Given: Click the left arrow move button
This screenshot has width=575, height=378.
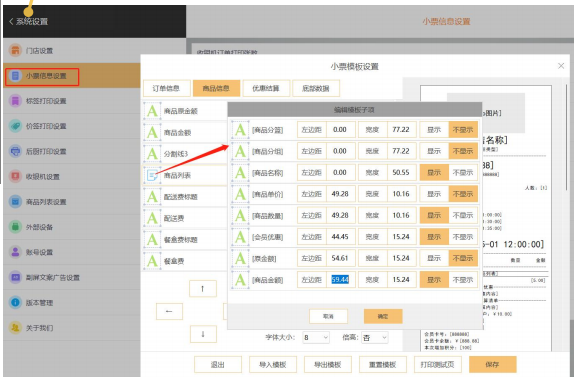Looking at the screenshot, I should click(169, 311).
